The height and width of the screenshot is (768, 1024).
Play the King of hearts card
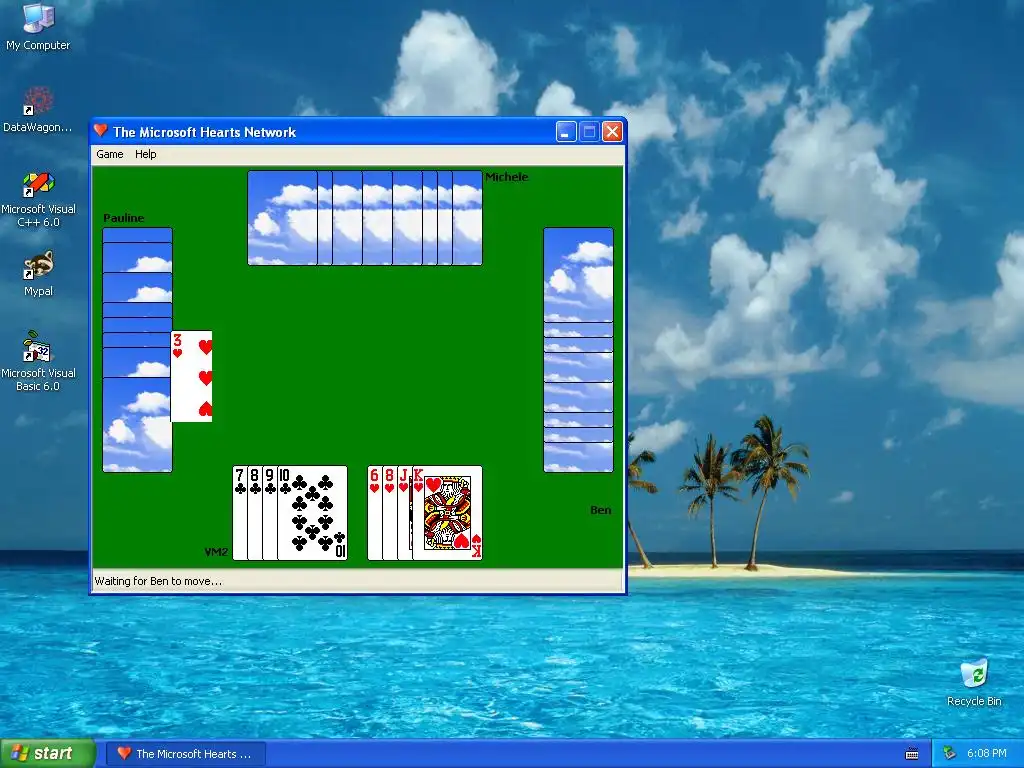click(x=447, y=513)
